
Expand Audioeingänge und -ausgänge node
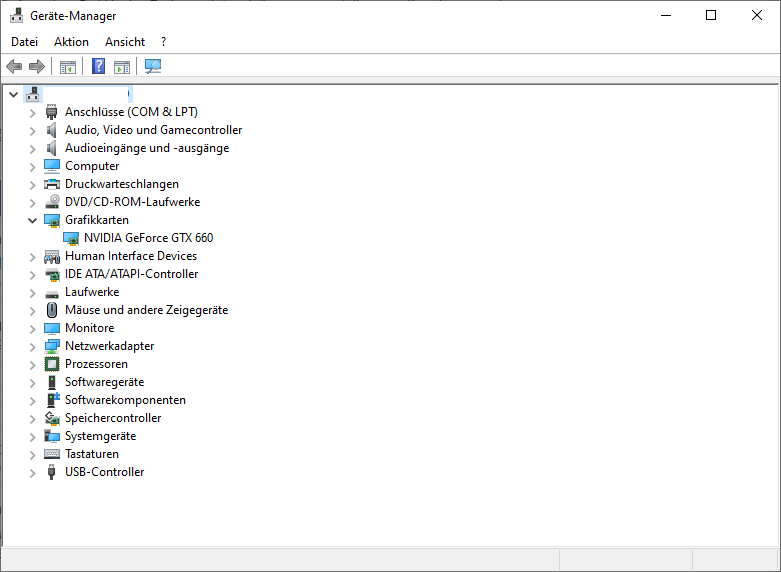[33, 148]
